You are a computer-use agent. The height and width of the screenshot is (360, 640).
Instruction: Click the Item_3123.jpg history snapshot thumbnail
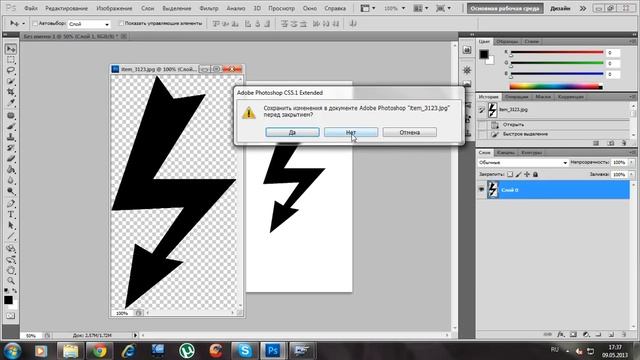492,109
